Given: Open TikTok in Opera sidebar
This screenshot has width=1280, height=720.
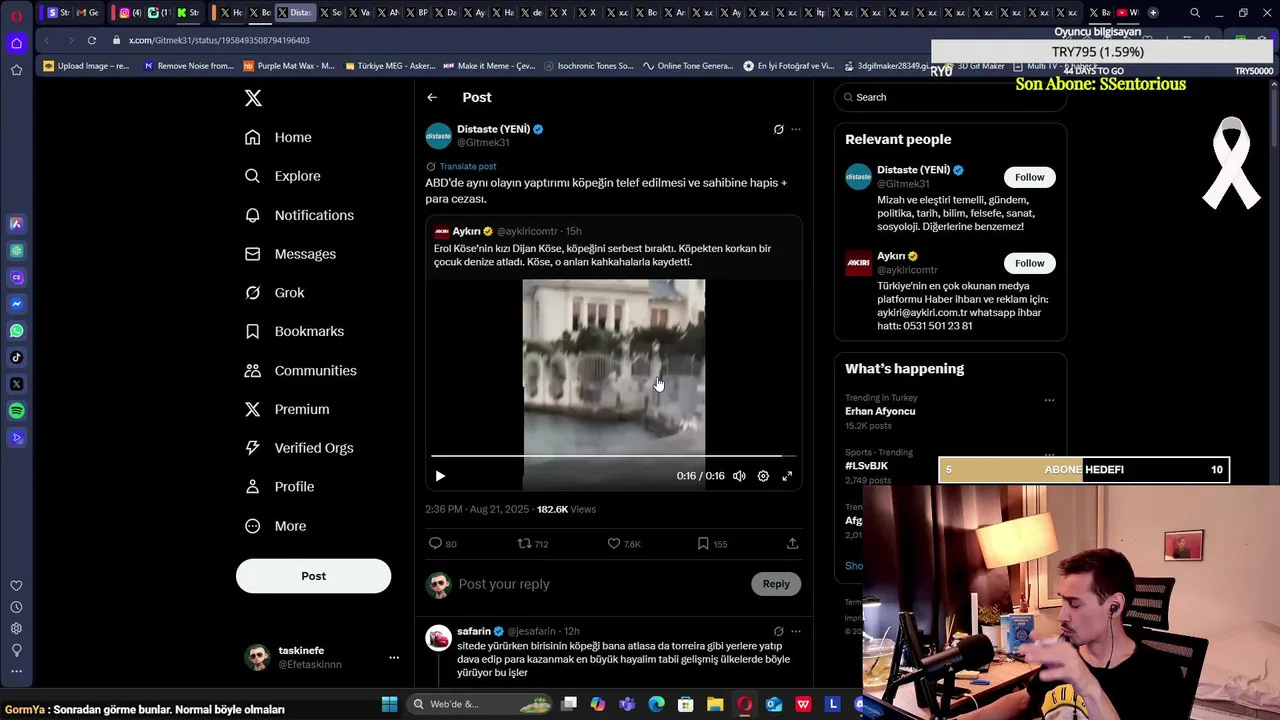Looking at the screenshot, I should [16, 357].
